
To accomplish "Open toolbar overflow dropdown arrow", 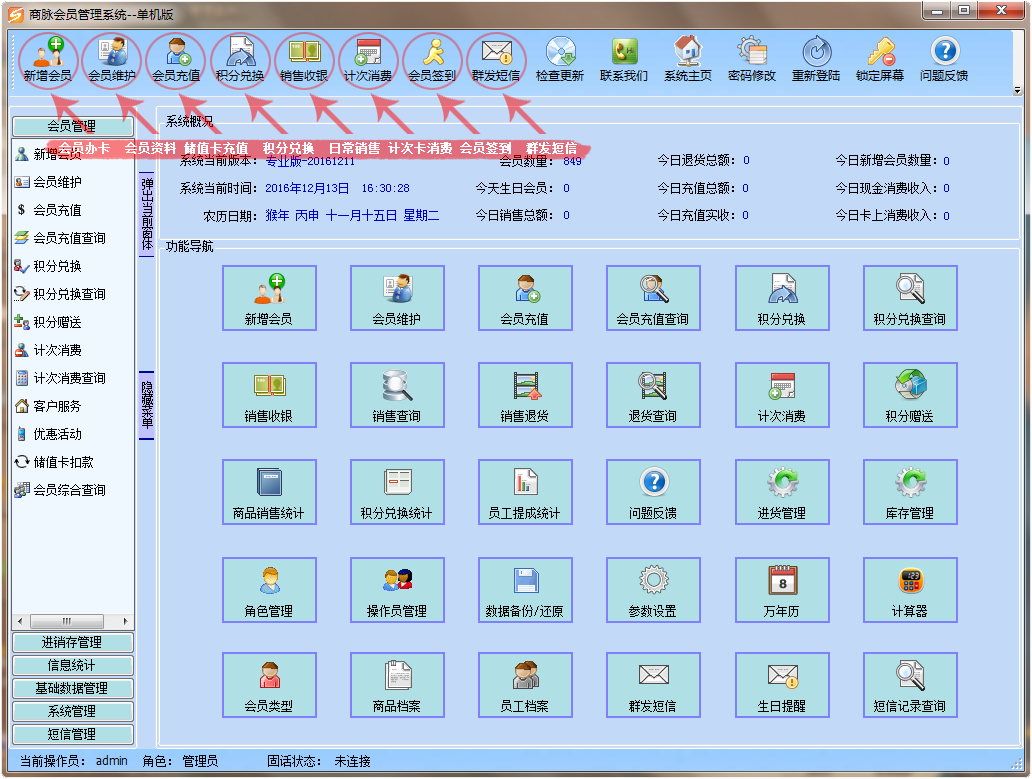I will [x=1018, y=91].
